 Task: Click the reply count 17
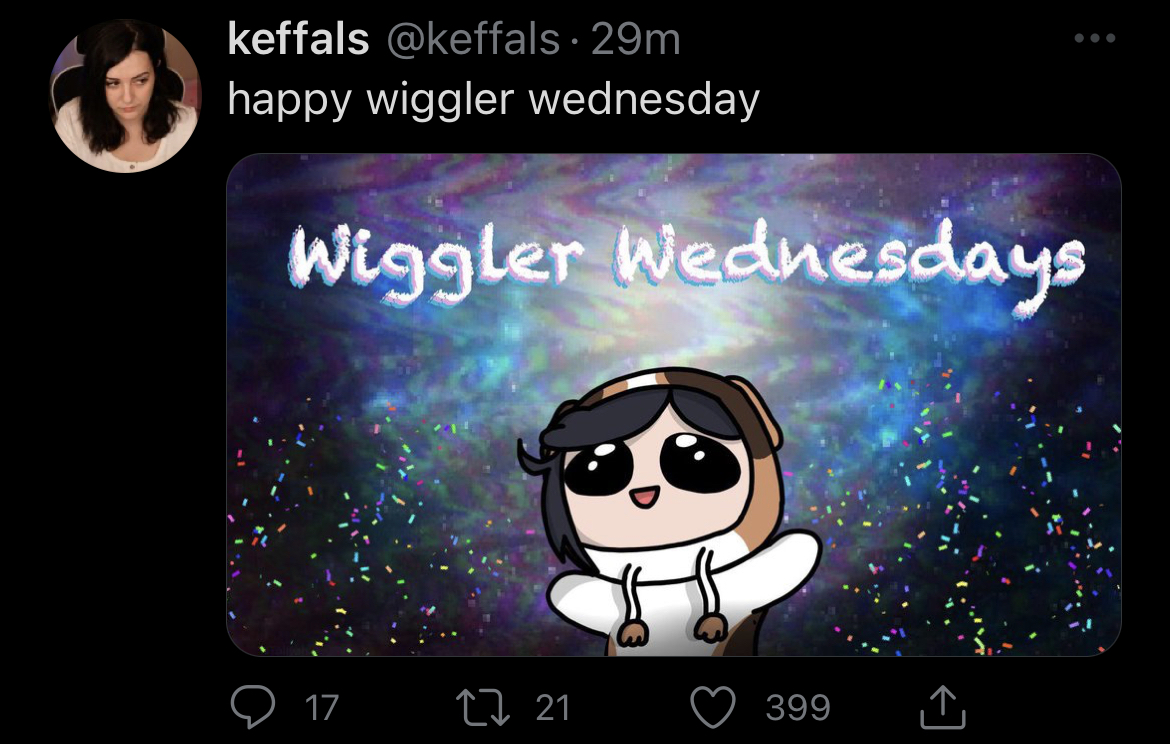pos(322,707)
